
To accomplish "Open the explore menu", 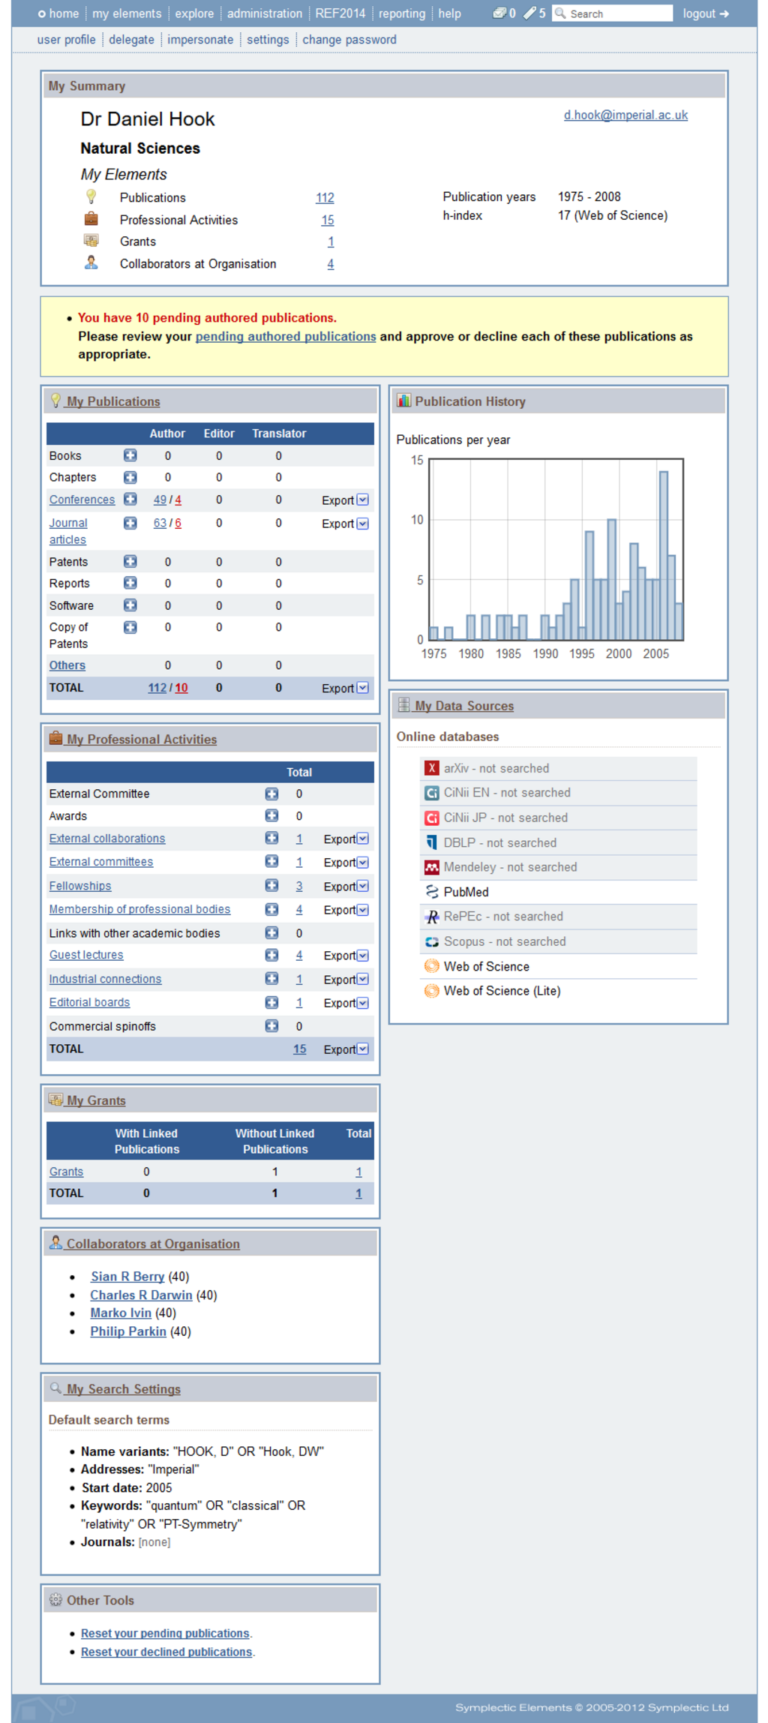I will 194,13.
